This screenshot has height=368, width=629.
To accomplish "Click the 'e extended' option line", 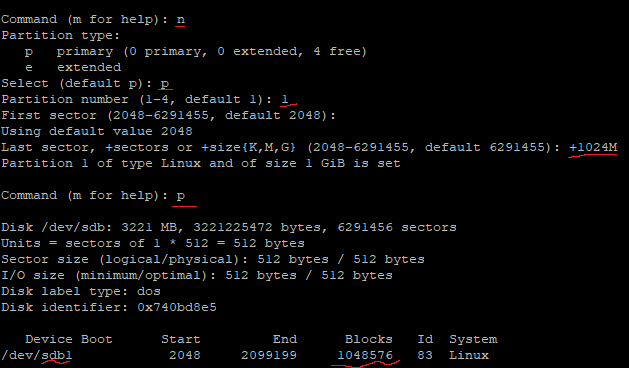I will pos(73,67).
